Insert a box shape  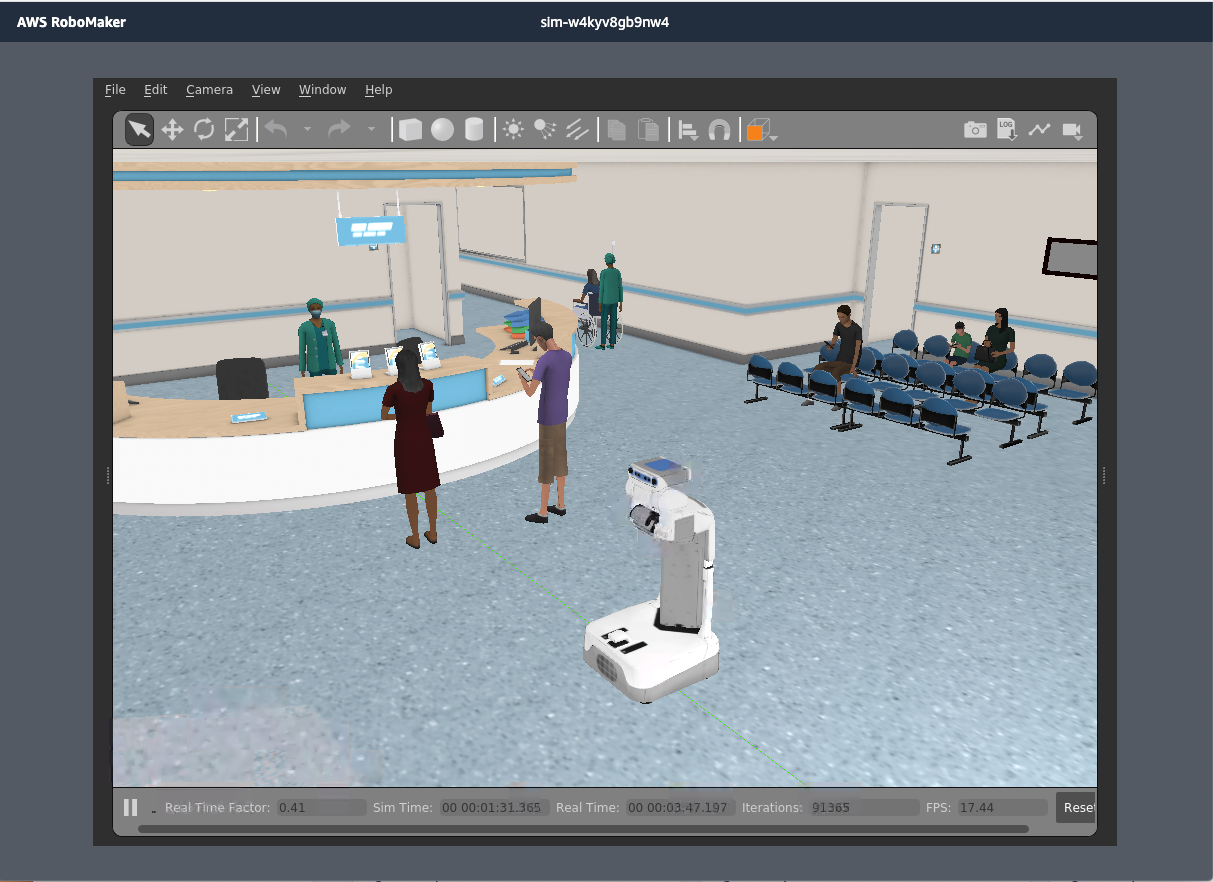click(410, 129)
